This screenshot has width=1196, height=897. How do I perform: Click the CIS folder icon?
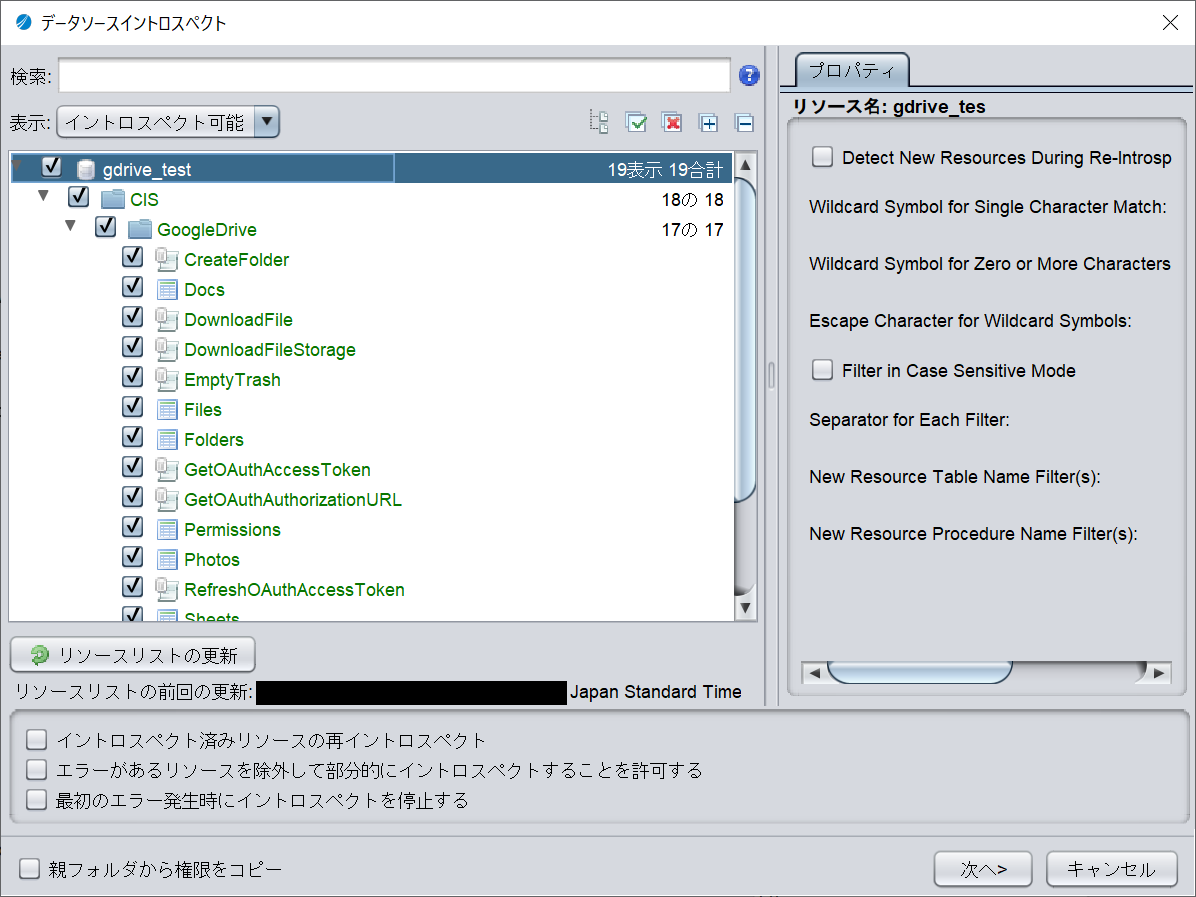coord(113,200)
